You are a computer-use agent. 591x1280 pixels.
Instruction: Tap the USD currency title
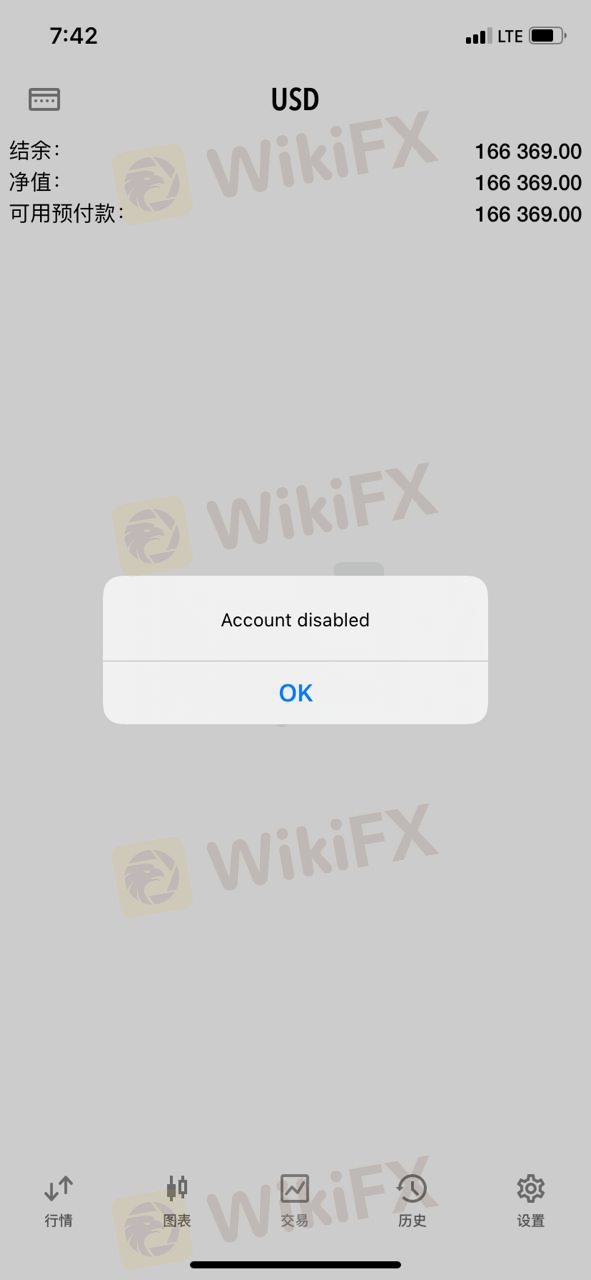coord(295,100)
